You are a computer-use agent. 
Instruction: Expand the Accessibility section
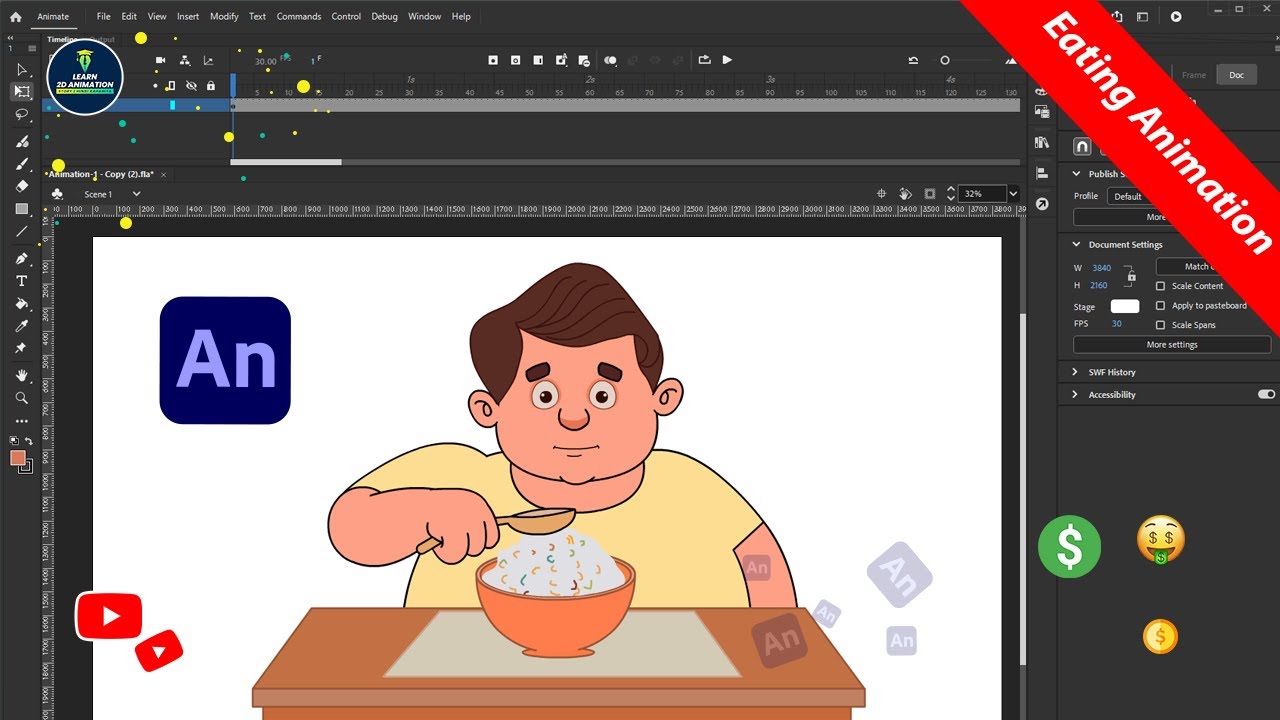1077,395
